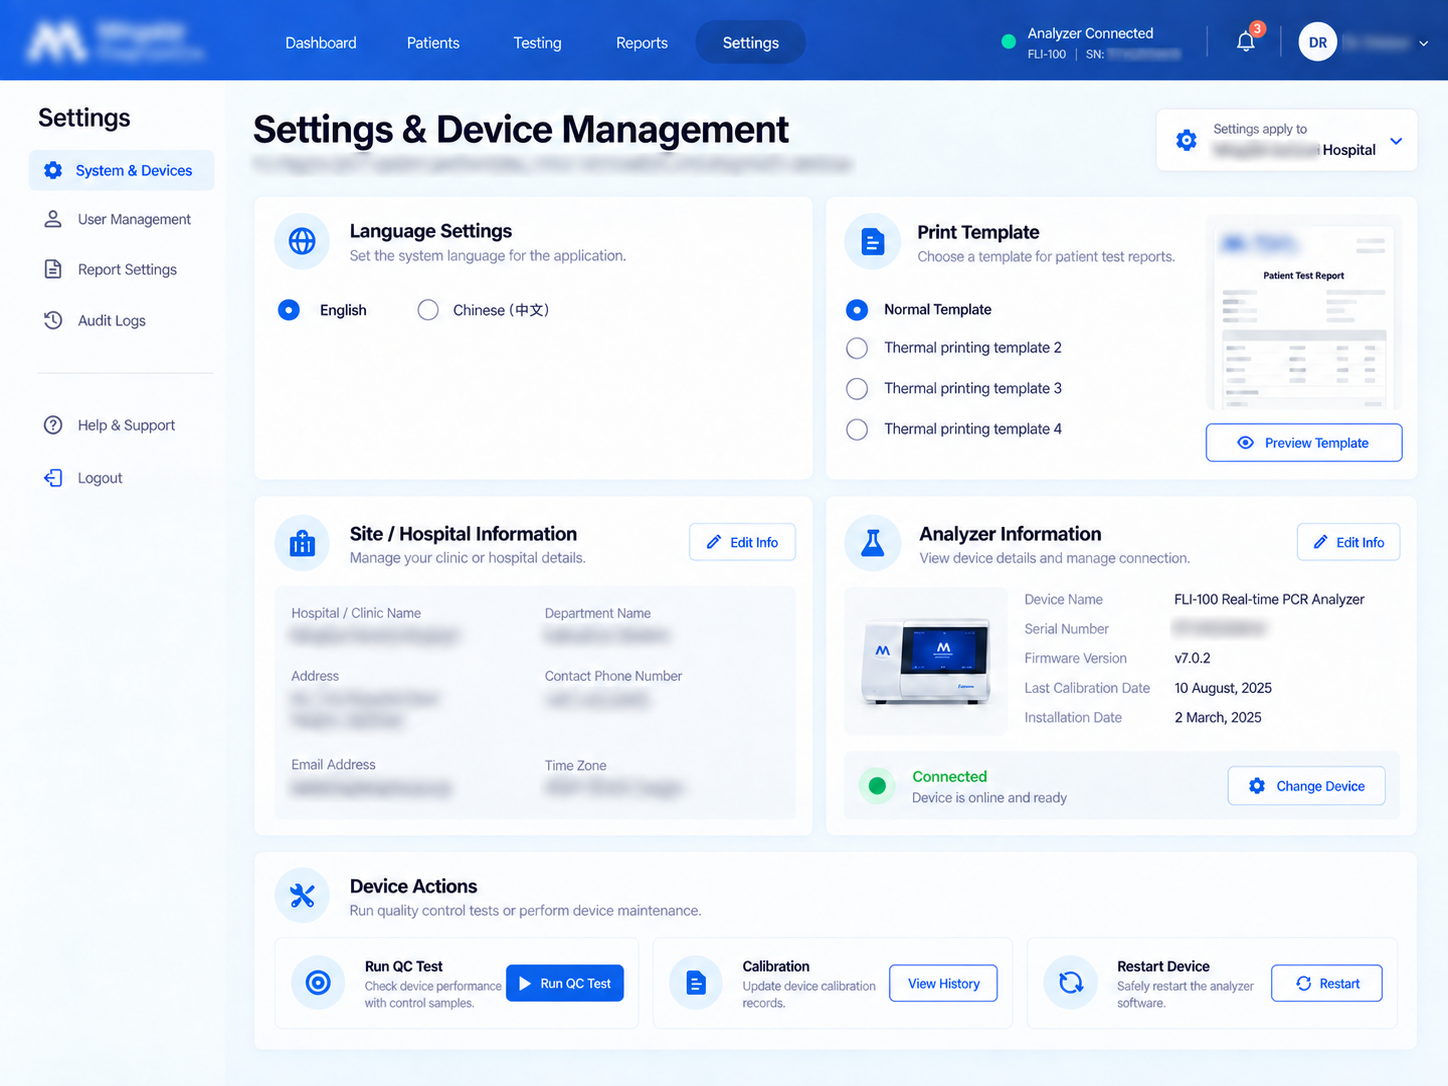The height and width of the screenshot is (1086, 1448).
Task: Click the green Connected status dot in the card
Action: [x=877, y=786]
